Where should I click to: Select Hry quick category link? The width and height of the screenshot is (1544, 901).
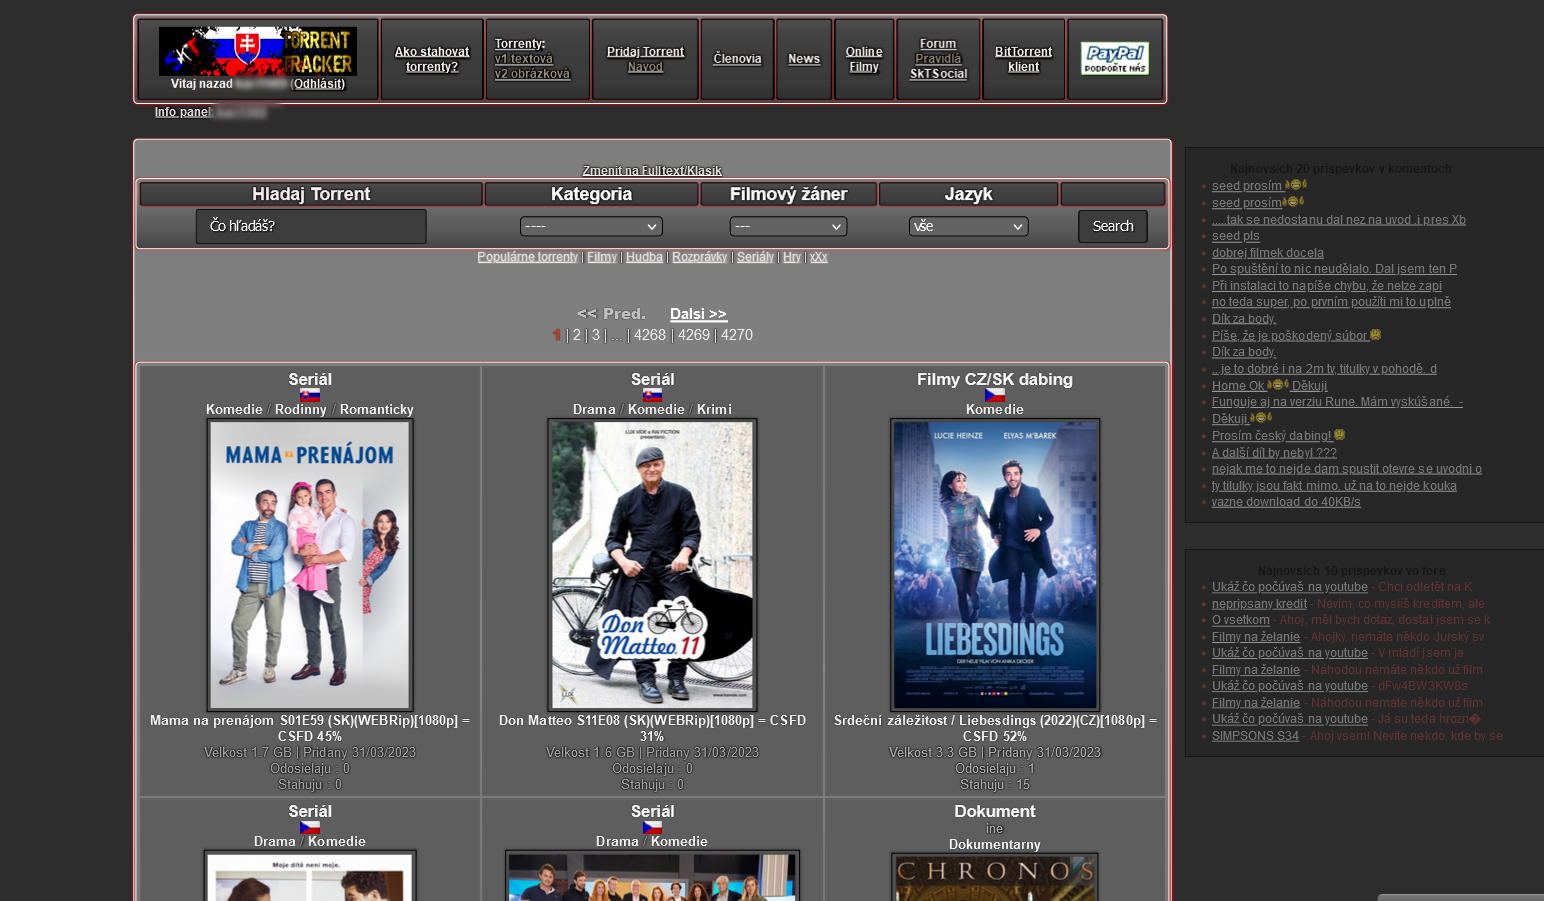792,257
